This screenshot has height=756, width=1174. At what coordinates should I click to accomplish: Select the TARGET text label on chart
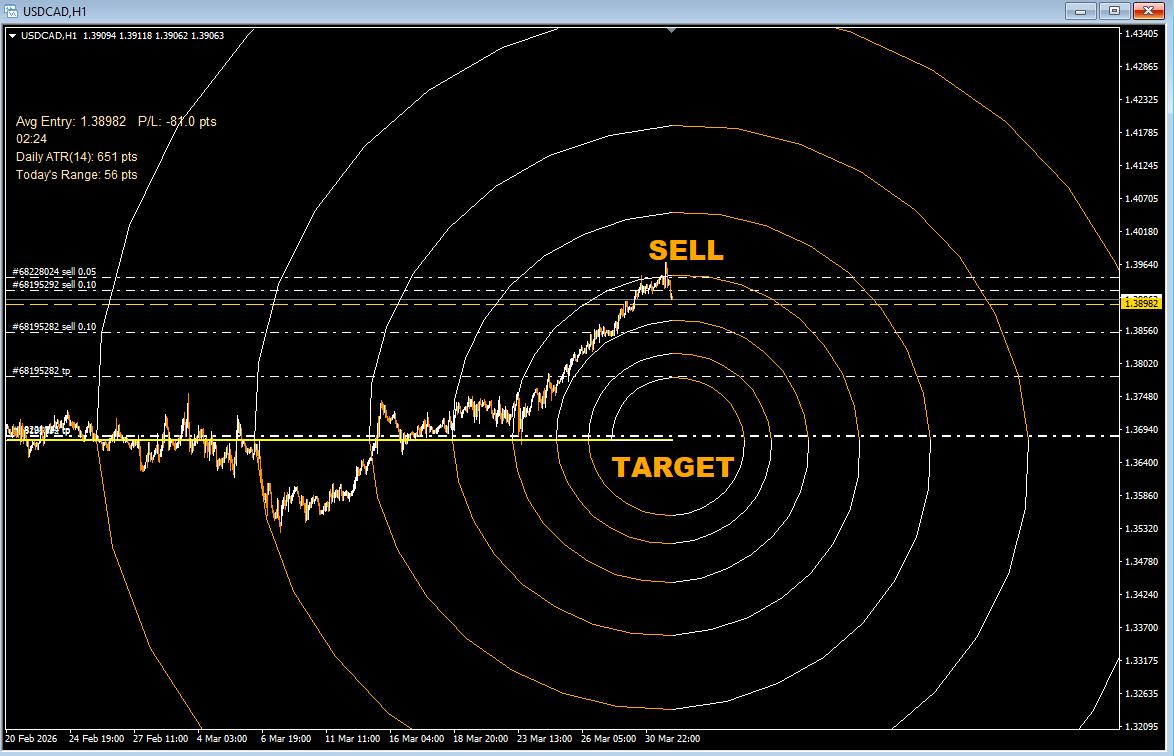tap(673, 467)
